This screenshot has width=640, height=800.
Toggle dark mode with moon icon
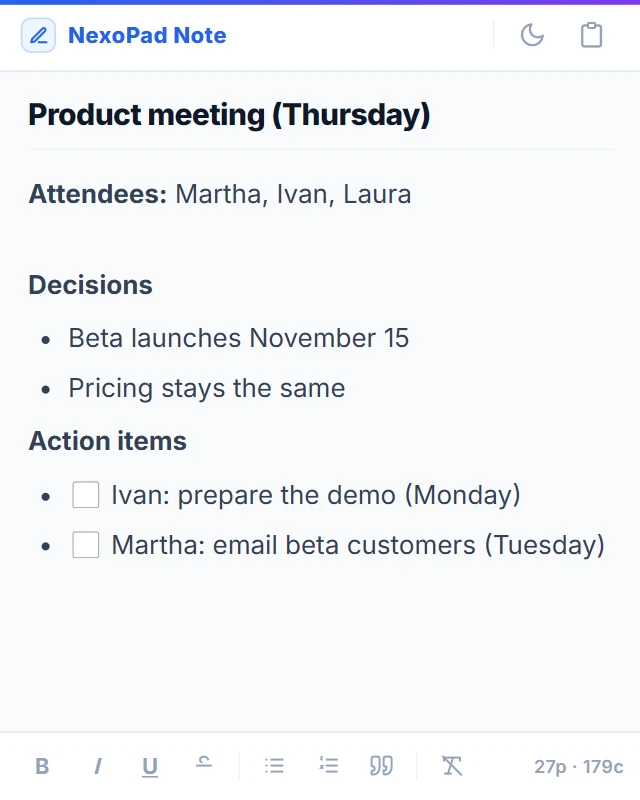532,35
